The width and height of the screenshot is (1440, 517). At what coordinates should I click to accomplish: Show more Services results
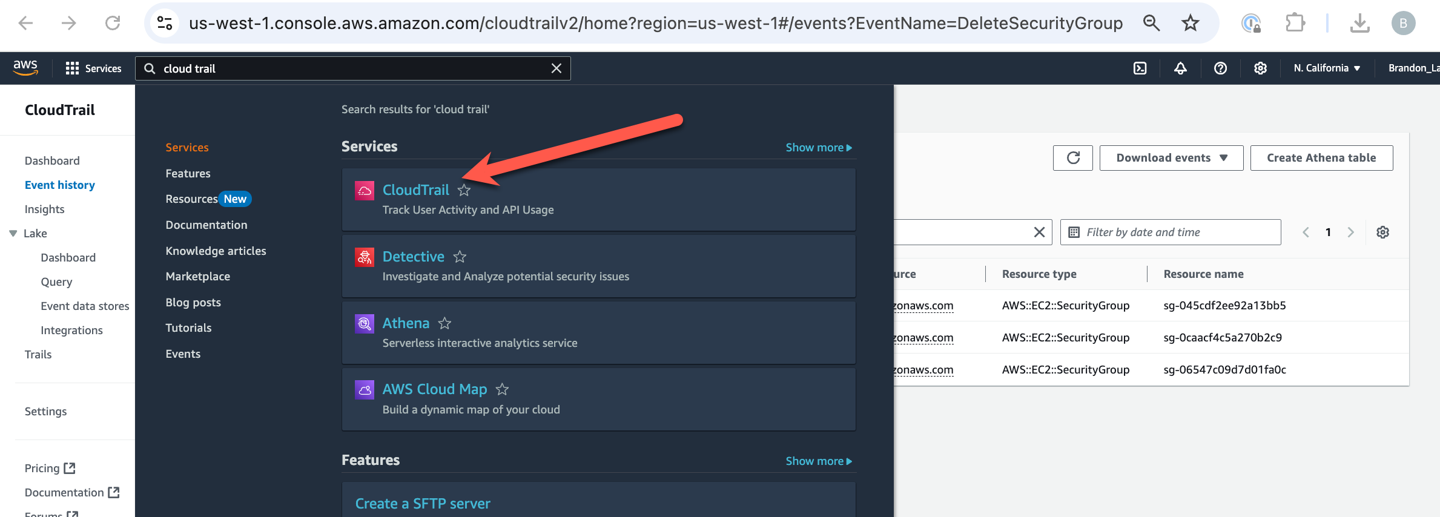819,147
